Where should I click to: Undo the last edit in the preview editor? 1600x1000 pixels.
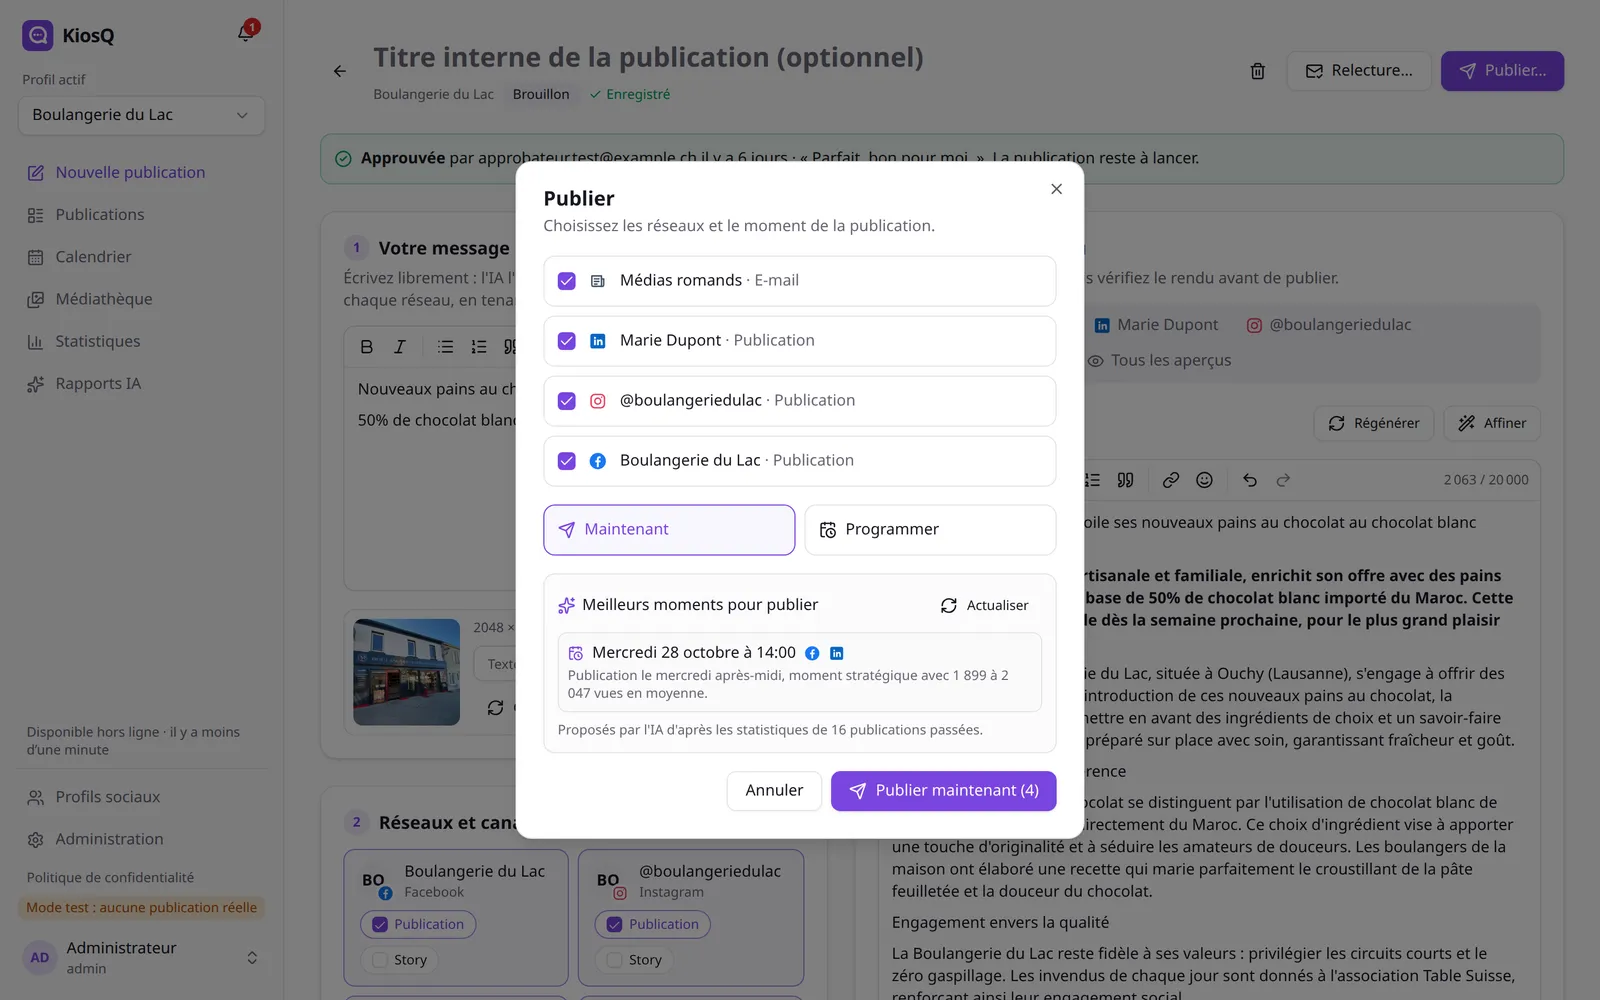click(x=1250, y=480)
